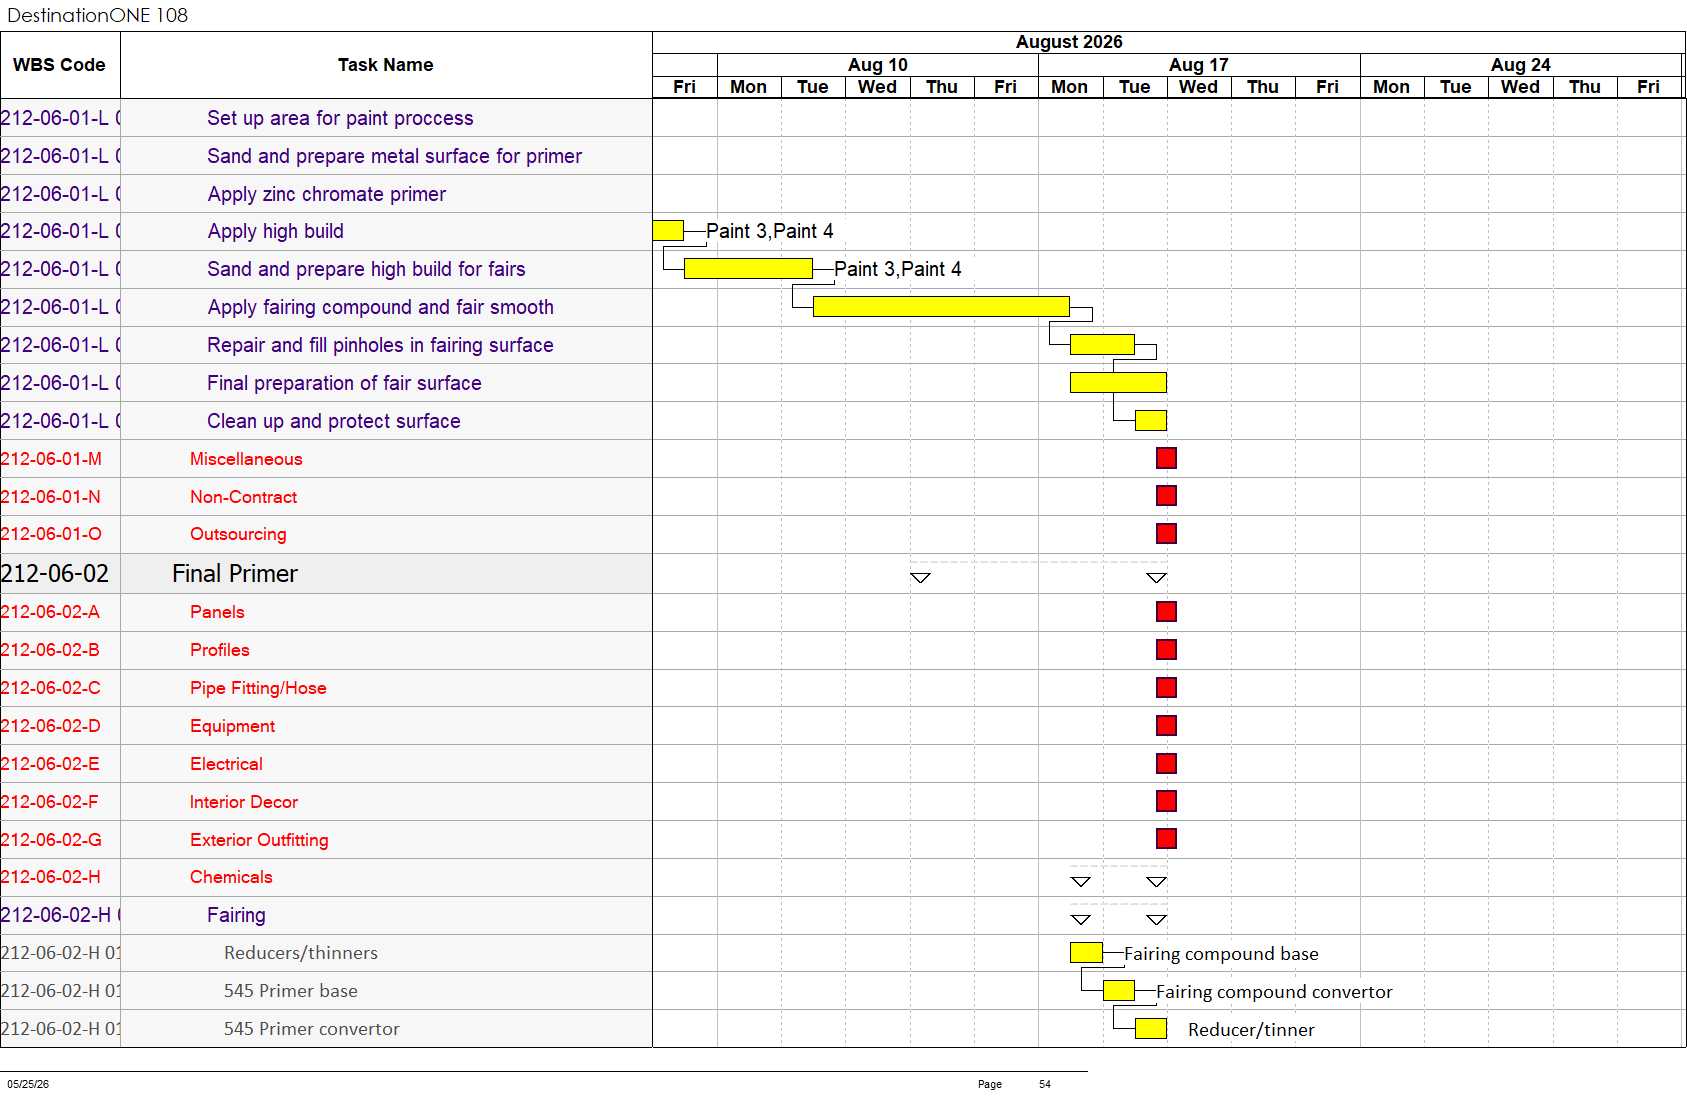Click the red milestone for Non-Contract

[x=1166, y=496]
